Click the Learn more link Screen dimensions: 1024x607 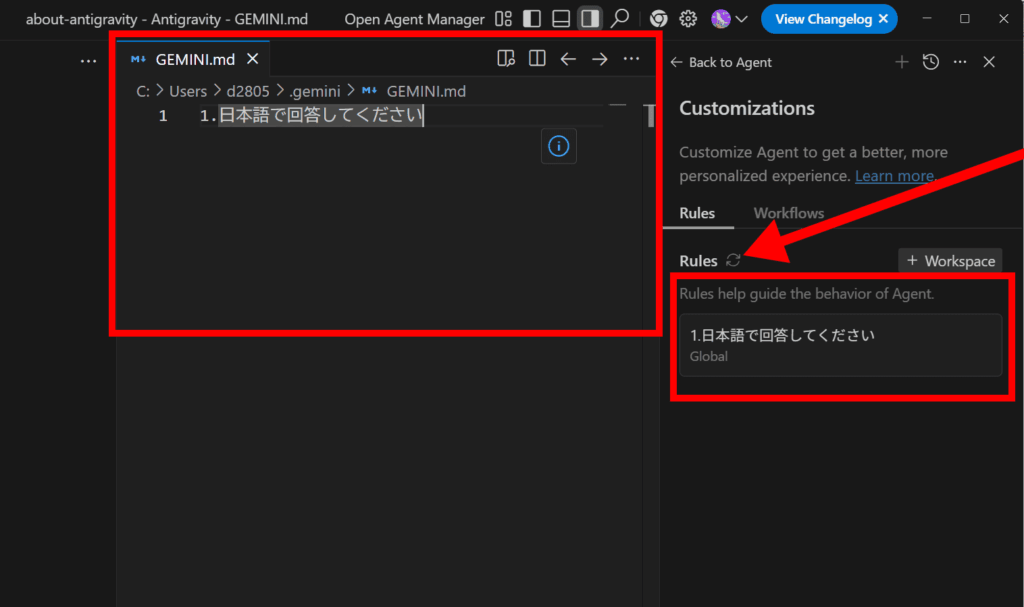pyautogui.click(x=894, y=176)
